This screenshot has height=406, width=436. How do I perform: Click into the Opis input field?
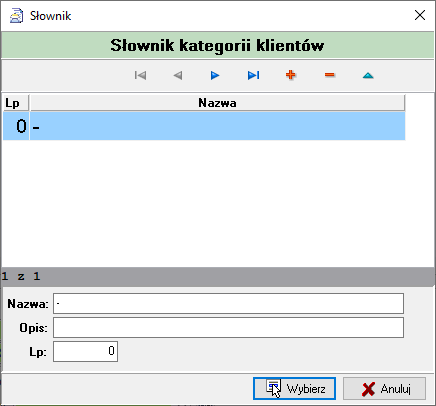coord(228,327)
